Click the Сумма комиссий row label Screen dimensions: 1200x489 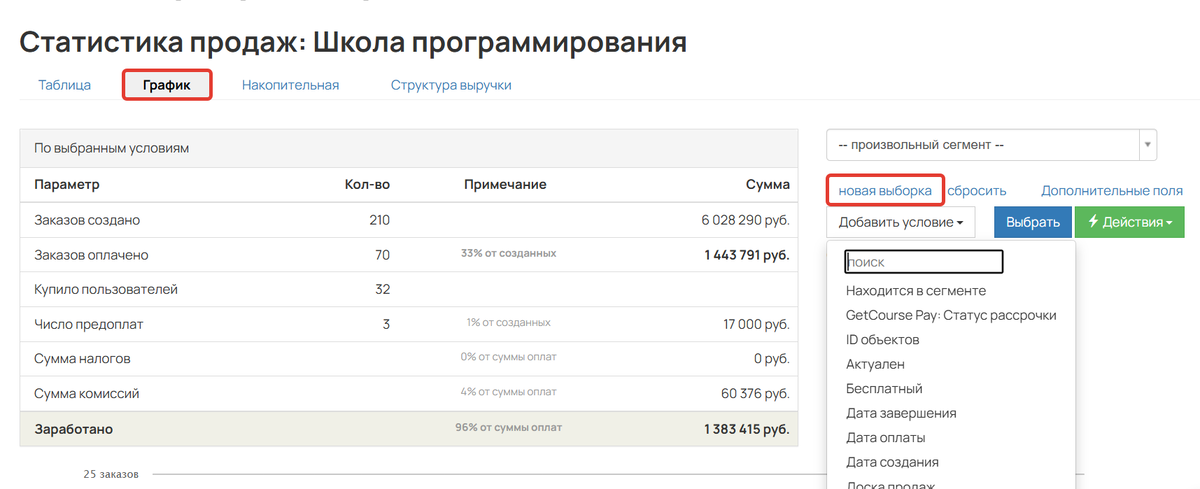tap(86, 394)
